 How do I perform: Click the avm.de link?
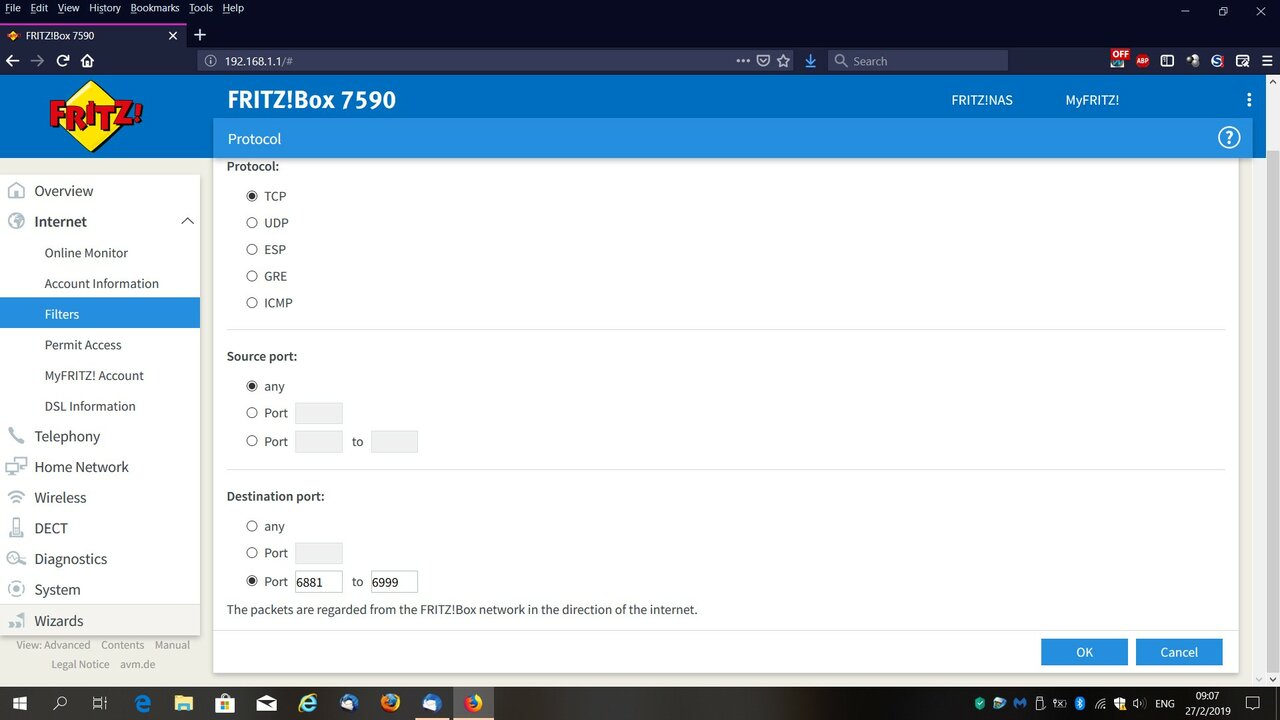[x=138, y=664]
